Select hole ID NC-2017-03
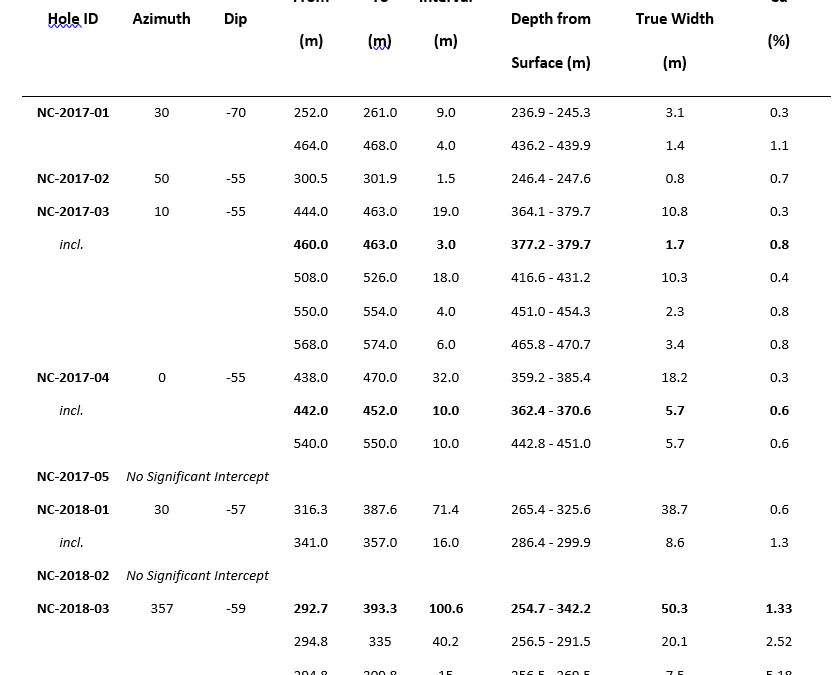This screenshot has height=675, width=837. (x=73, y=212)
